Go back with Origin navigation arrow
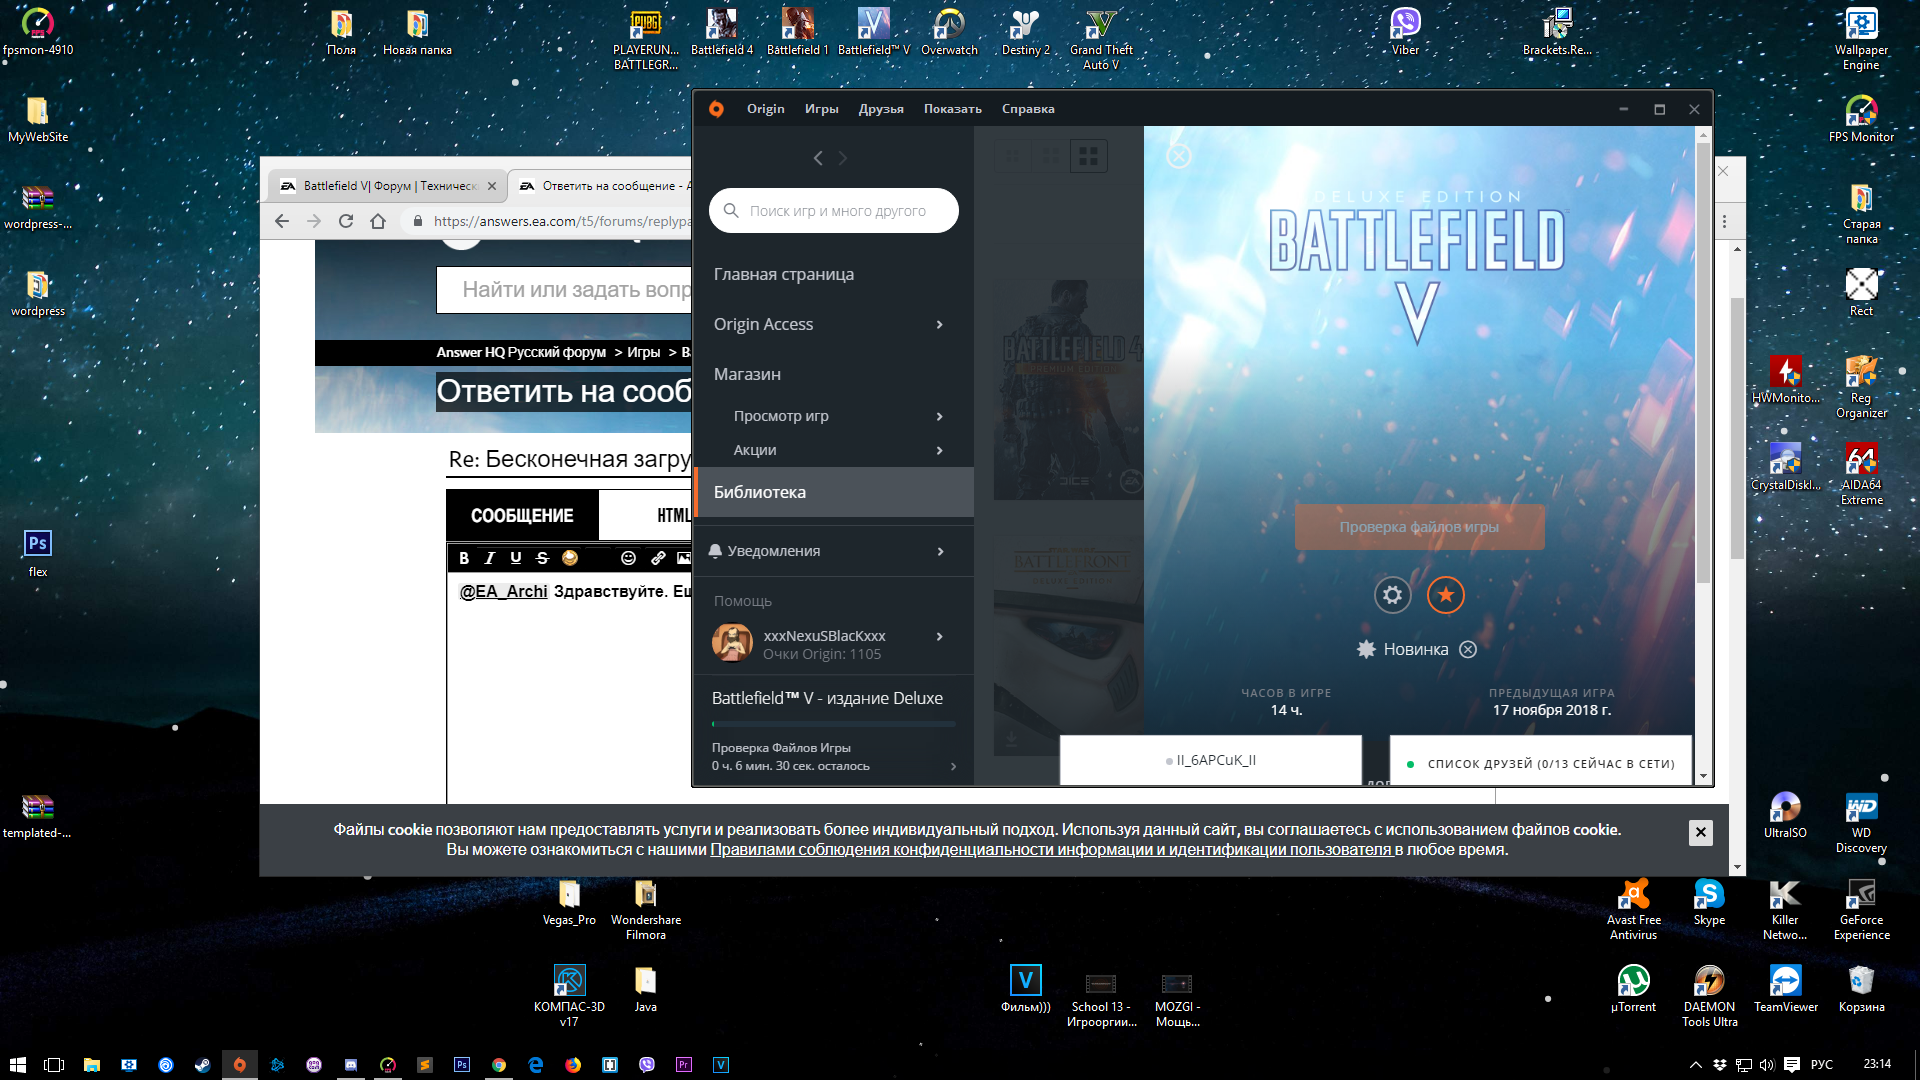 [x=818, y=158]
